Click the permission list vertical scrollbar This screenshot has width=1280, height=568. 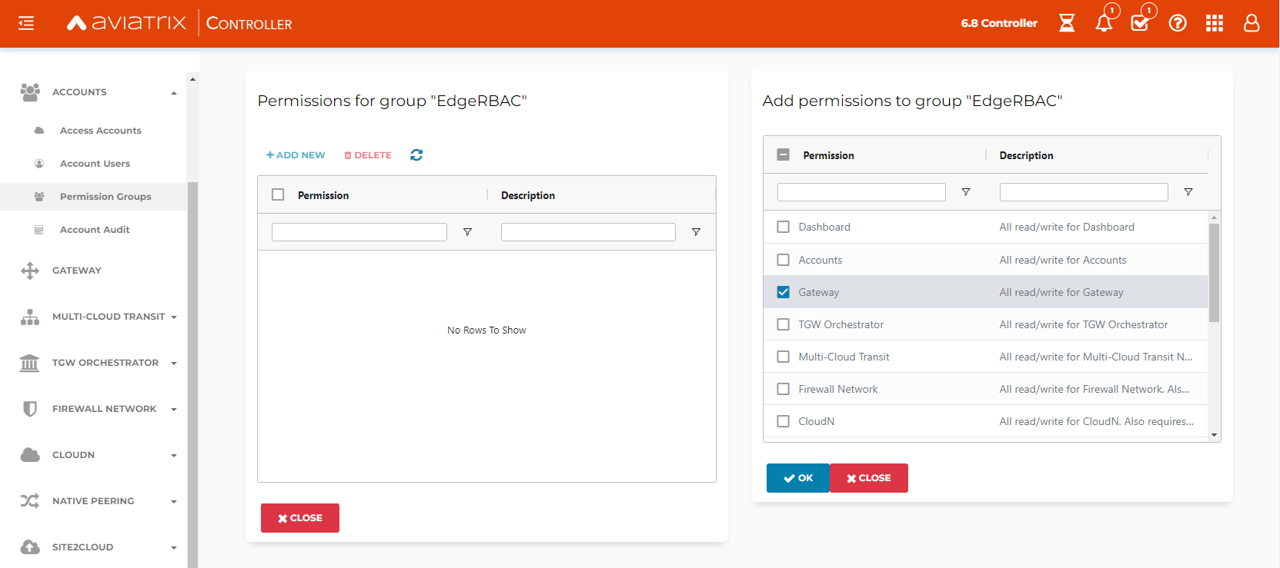[1214, 272]
